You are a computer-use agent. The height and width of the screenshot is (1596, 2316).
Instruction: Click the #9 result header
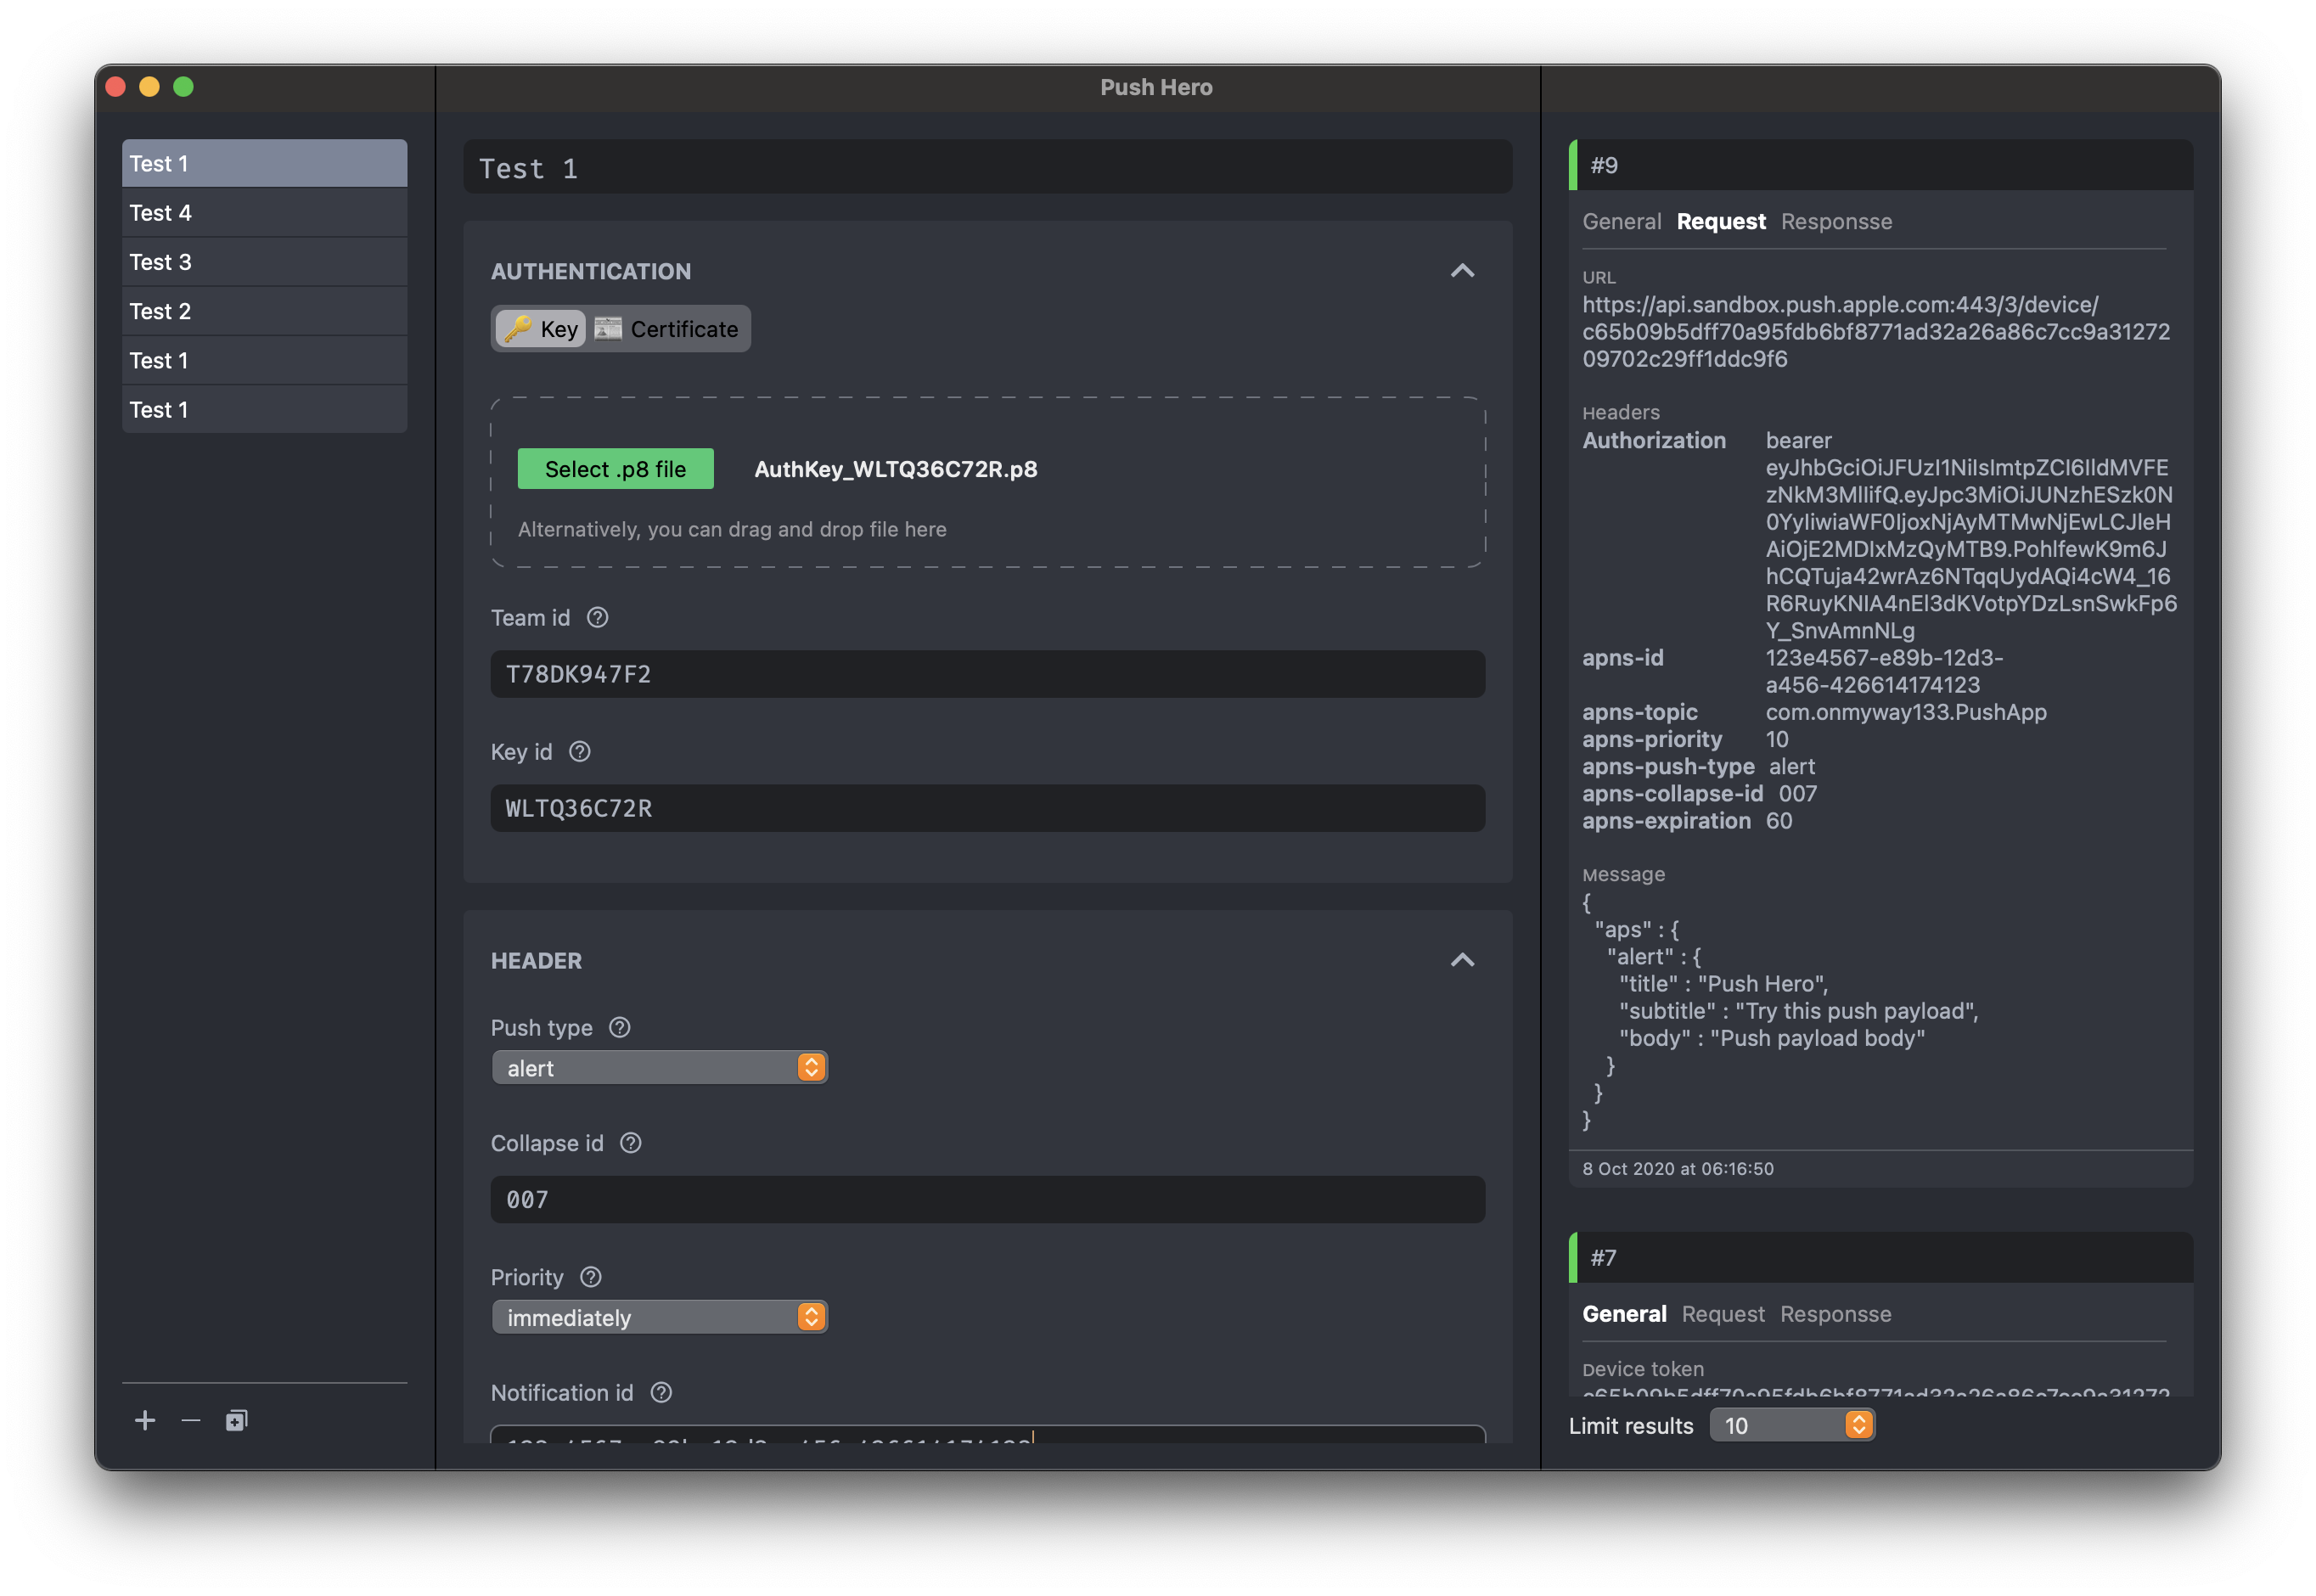tap(1881, 165)
